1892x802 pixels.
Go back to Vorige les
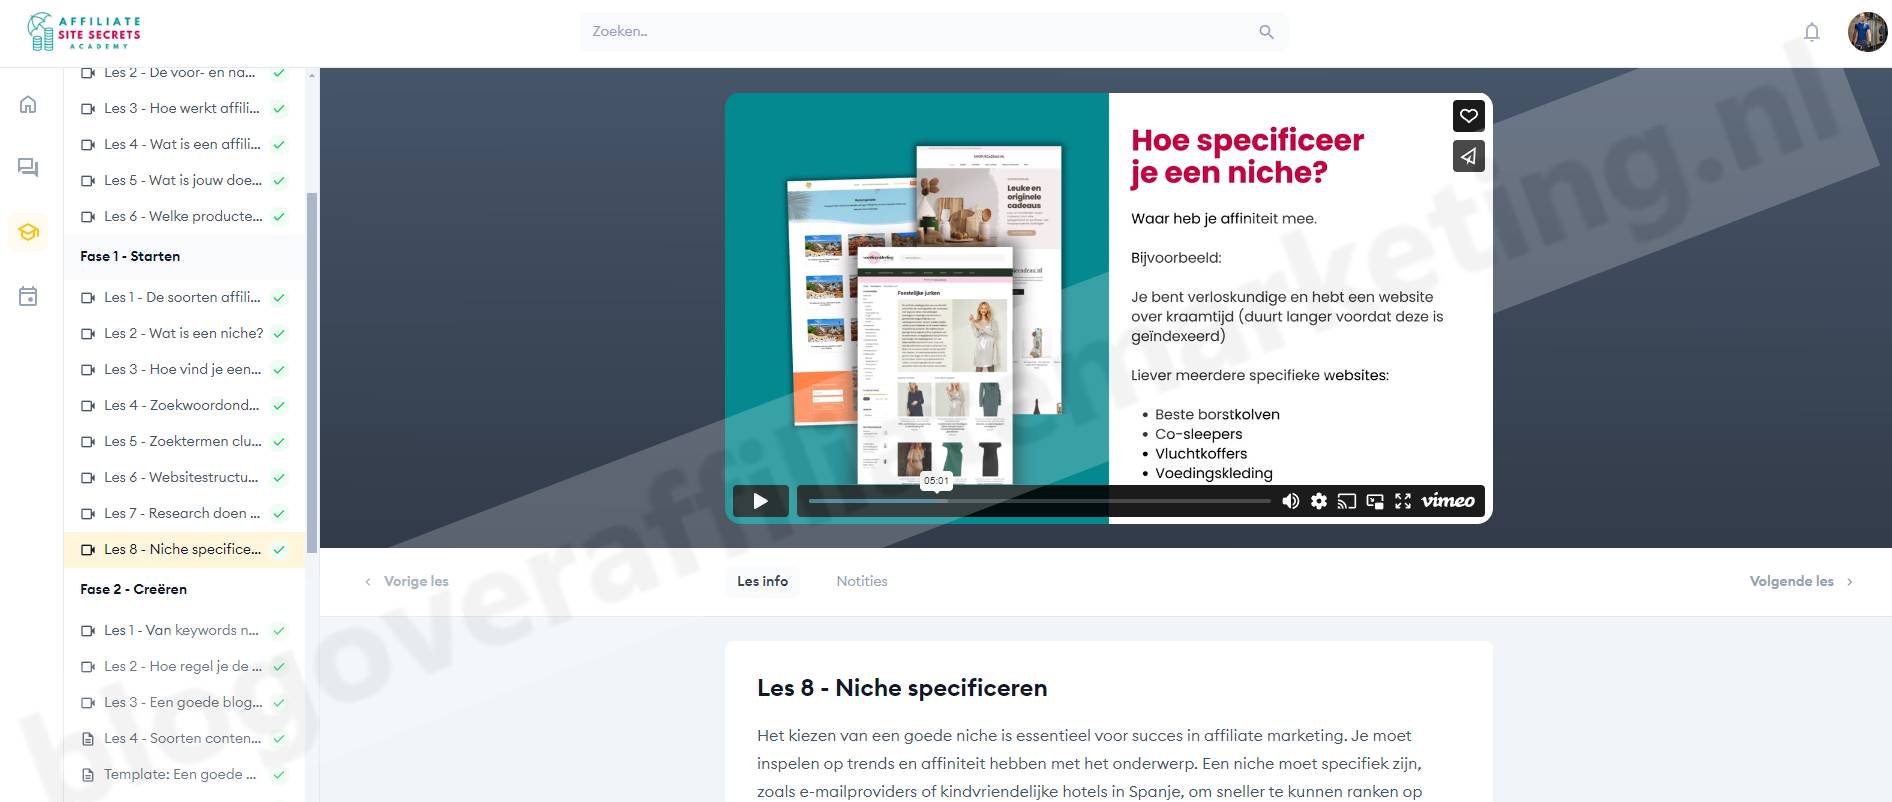pyautogui.click(x=407, y=581)
